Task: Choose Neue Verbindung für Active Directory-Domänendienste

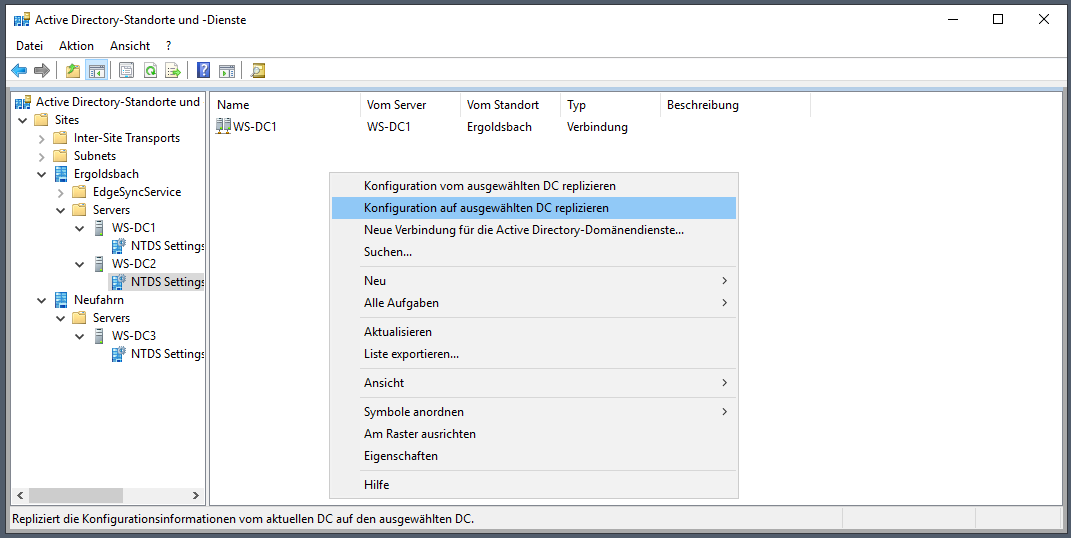Action: coord(533,230)
